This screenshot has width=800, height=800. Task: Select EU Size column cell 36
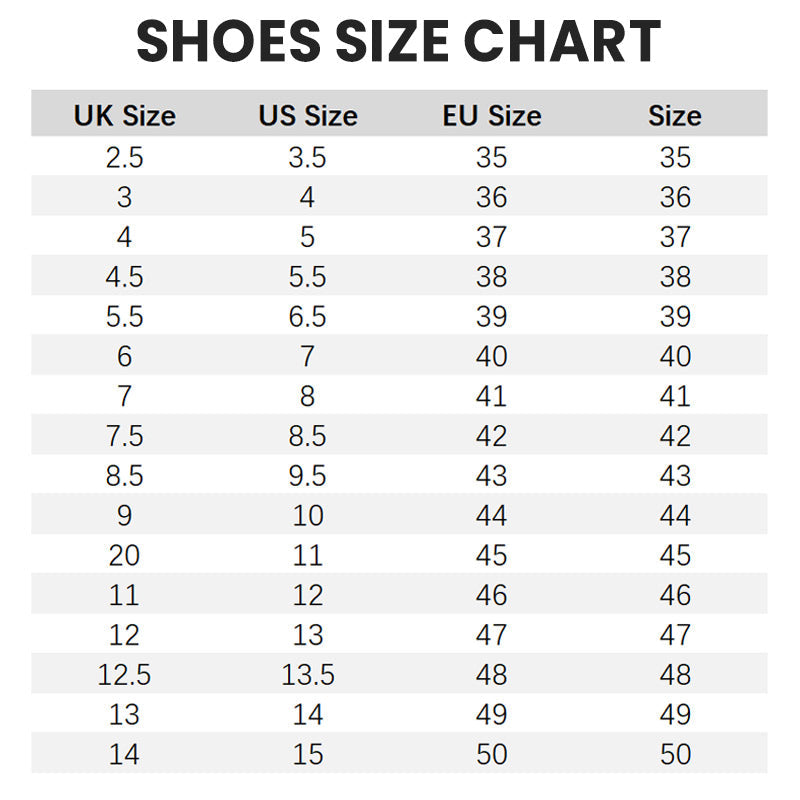pyautogui.click(x=491, y=197)
